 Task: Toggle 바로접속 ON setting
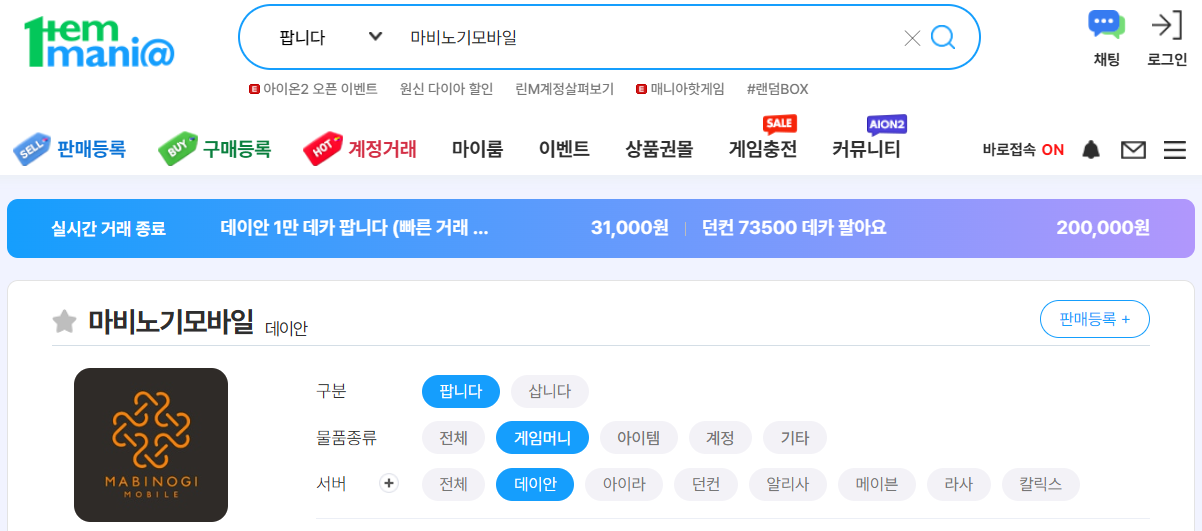[1023, 150]
